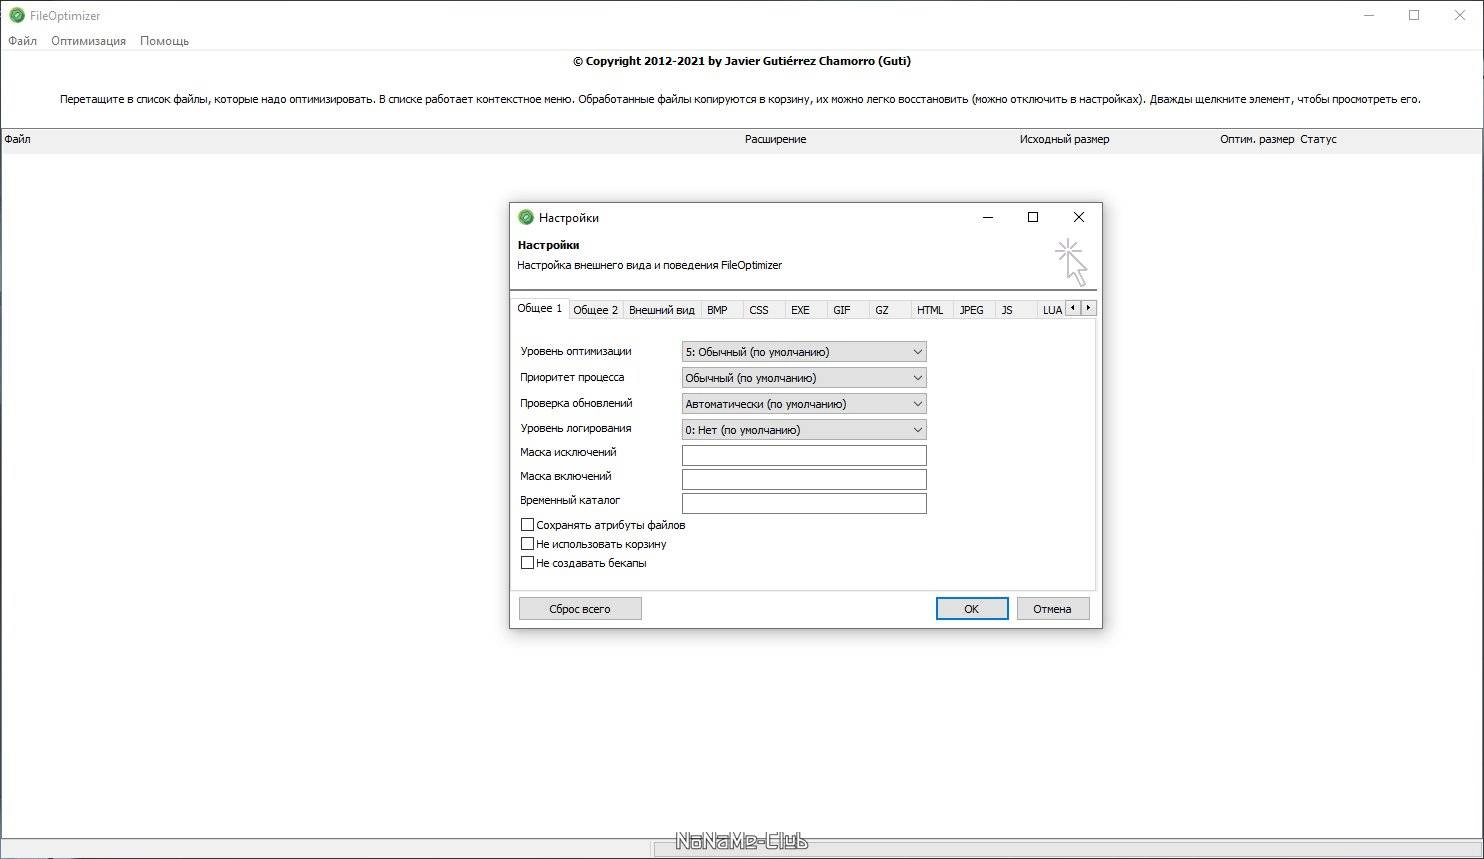This screenshot has width=1484, height=859.
Task: Sort by Оптим. размер column header
Action: click(1257, 139)
